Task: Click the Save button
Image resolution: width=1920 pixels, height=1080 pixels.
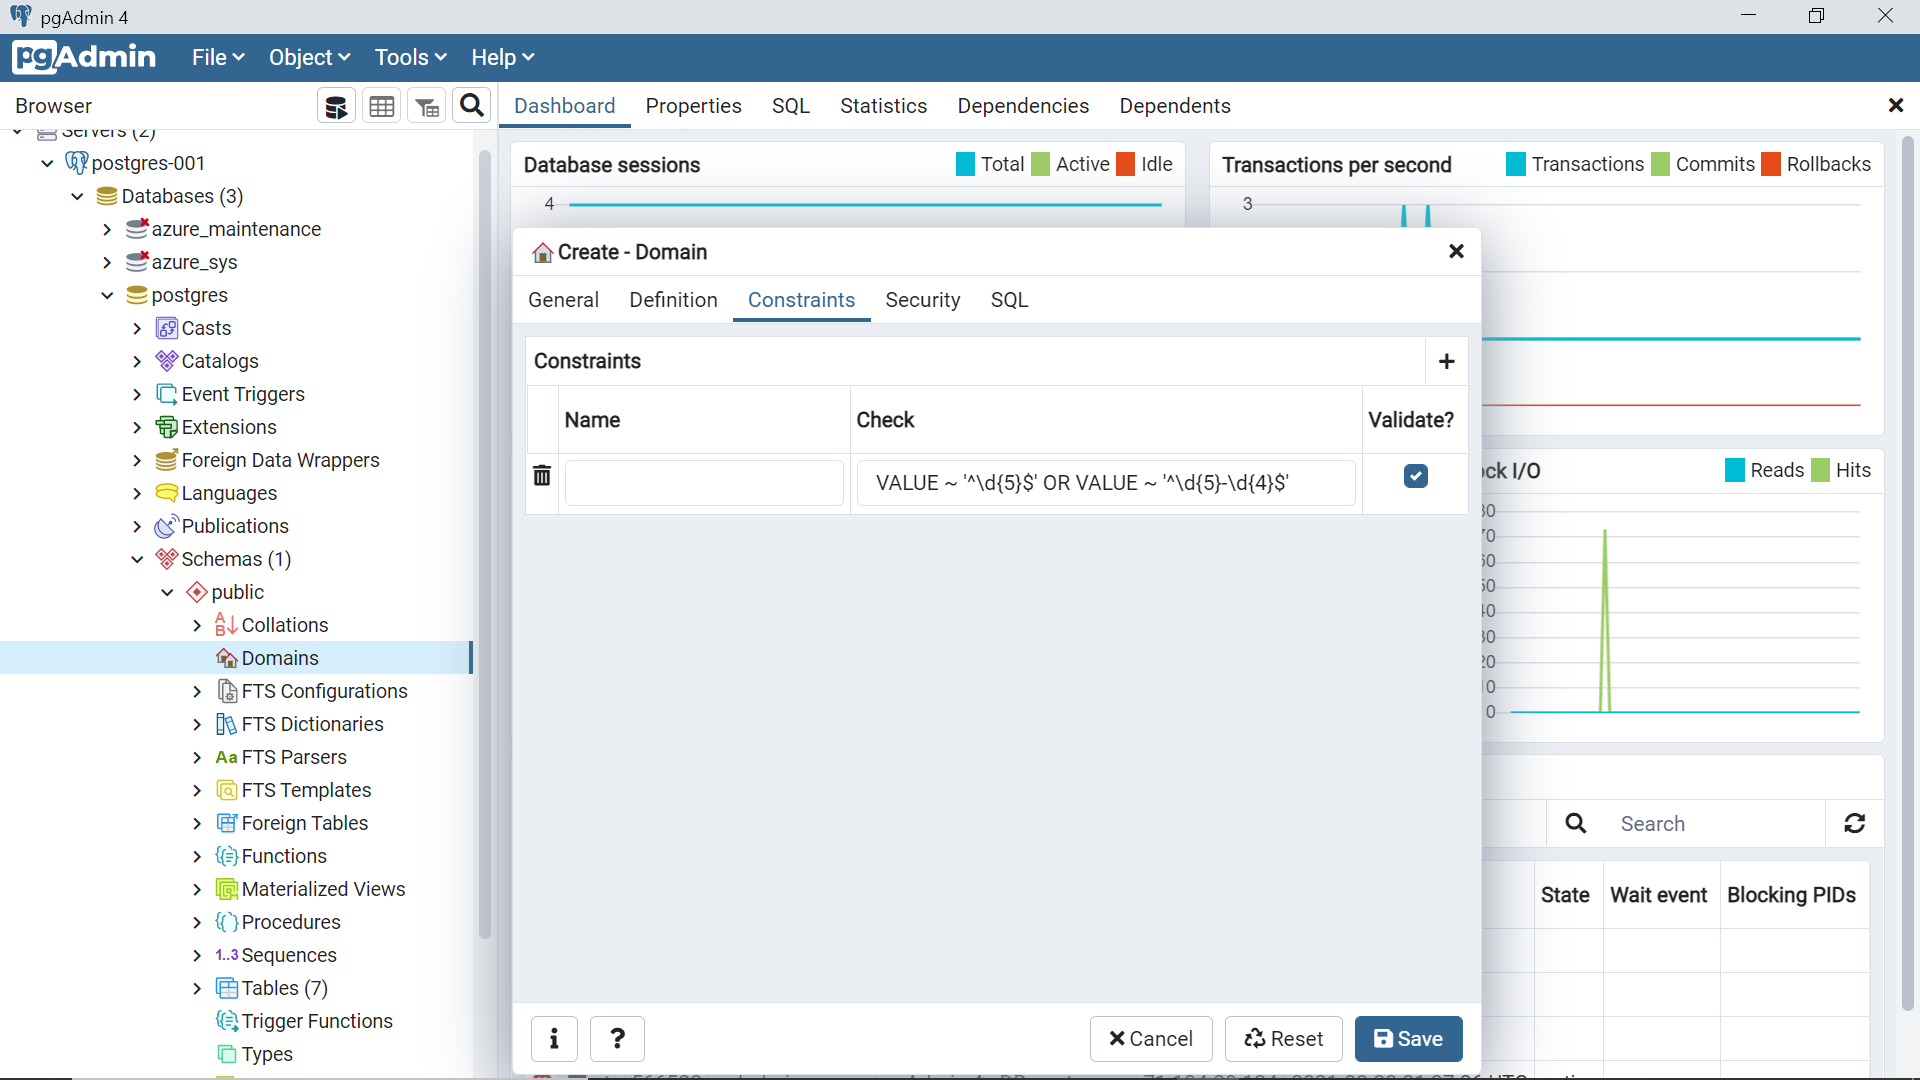Action: click(1408, 1039)
